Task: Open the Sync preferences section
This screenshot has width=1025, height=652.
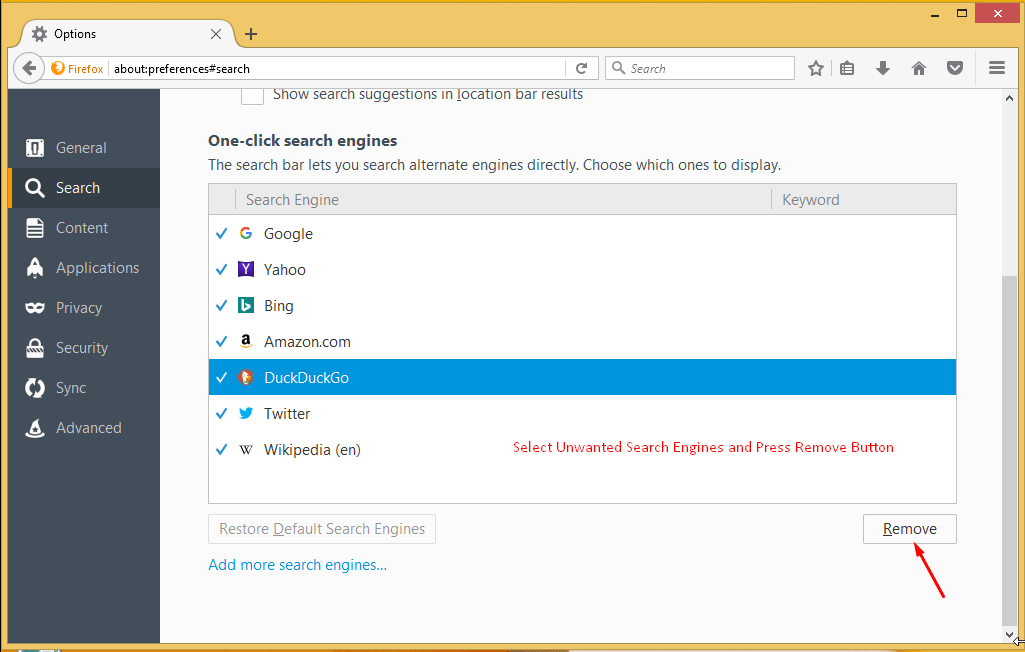Action: 84,387
